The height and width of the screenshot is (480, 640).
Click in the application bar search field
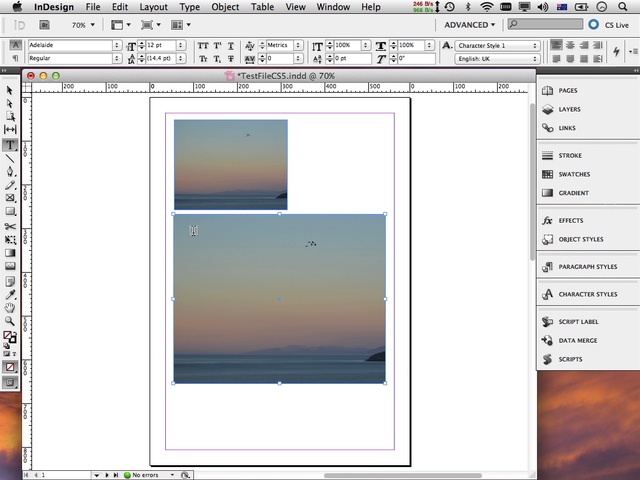click(x=545, y=24)
